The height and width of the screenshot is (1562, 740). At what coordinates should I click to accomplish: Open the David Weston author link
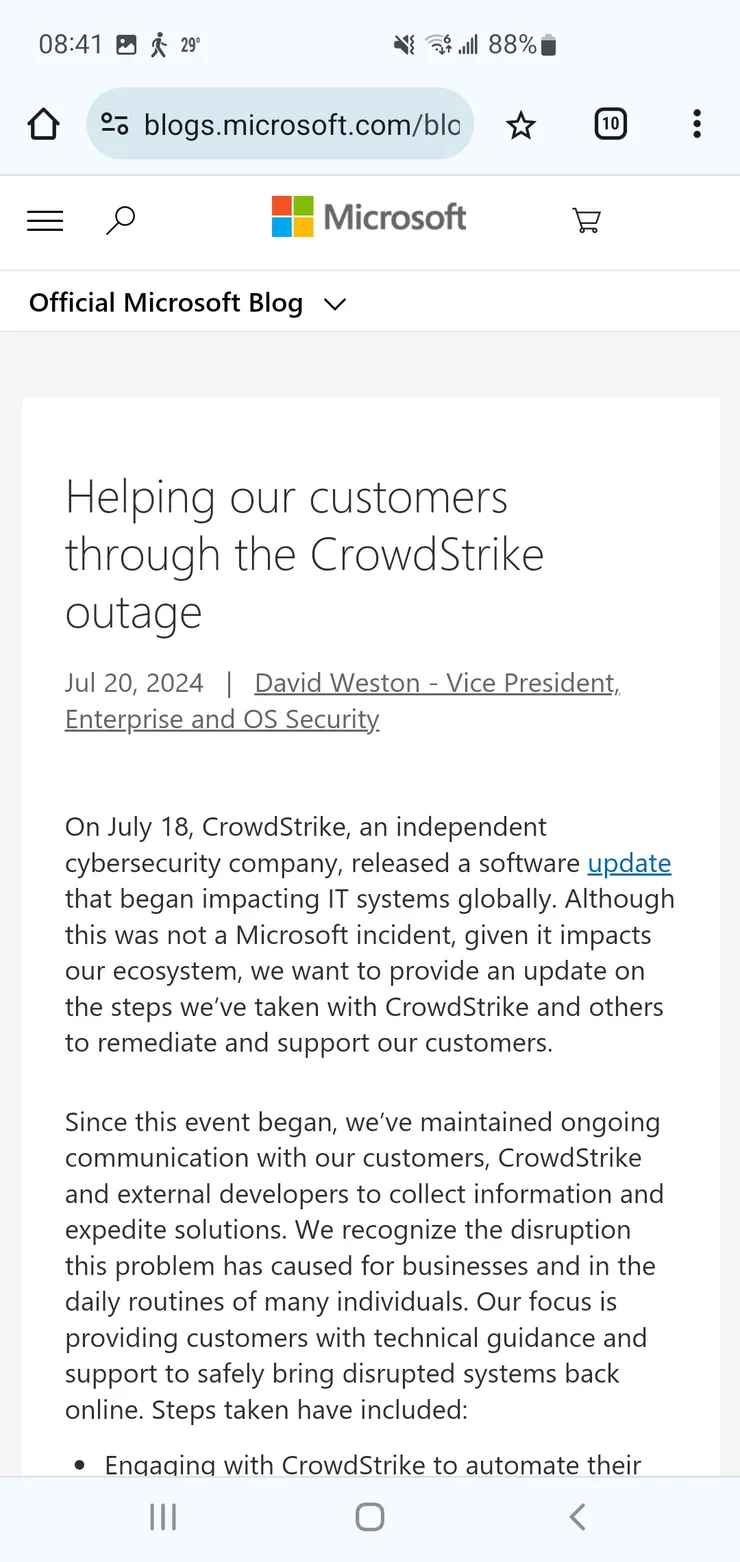point(436,683)
